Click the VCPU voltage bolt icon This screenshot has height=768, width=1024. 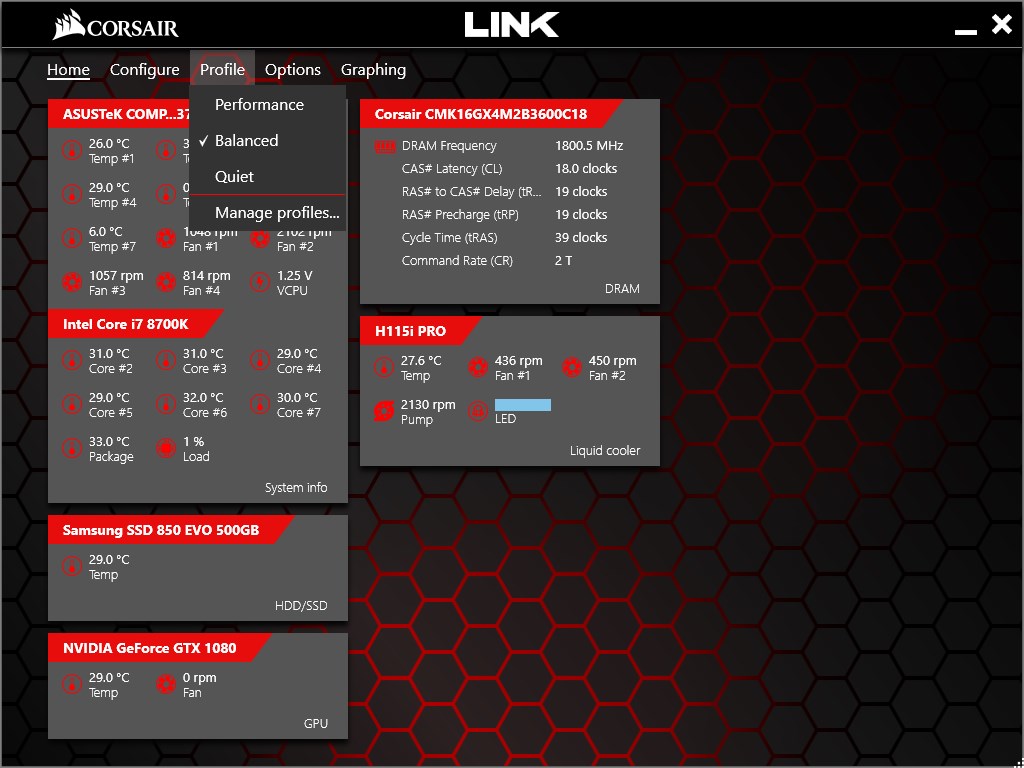(x=260, y=283)
